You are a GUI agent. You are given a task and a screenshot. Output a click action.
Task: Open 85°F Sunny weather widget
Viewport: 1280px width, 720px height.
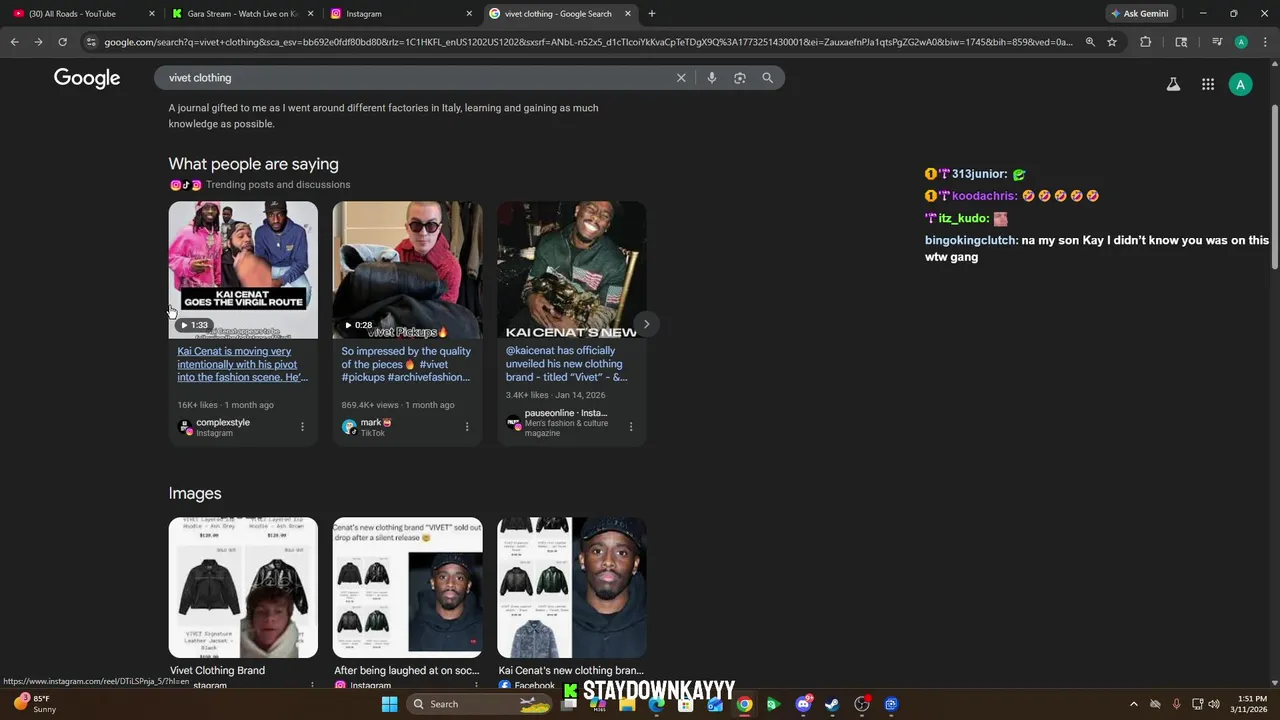coord(33,704)
